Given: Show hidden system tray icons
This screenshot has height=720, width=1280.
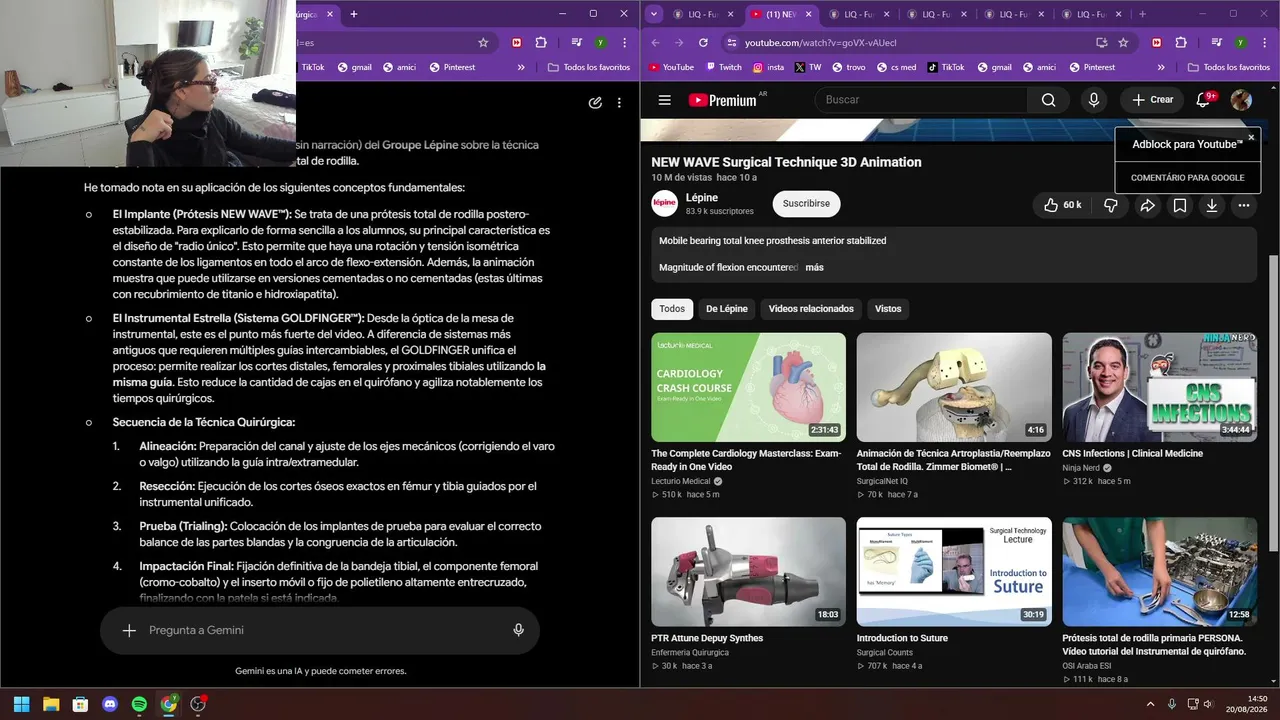Looking at the screenshot, I should pyautogui.click(x=1150, y=704).
